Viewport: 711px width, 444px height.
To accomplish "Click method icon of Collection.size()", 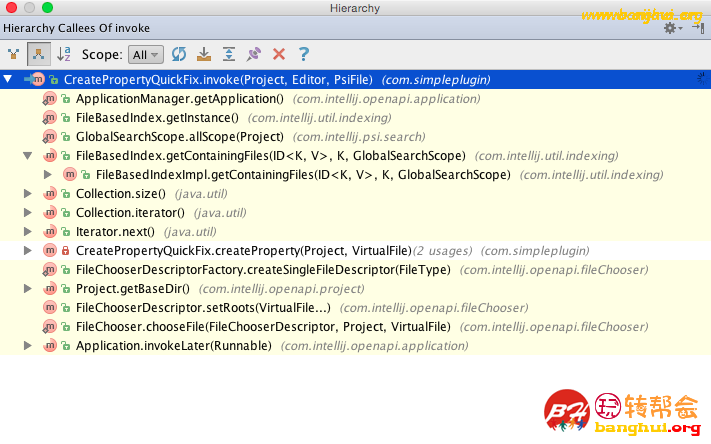I will pos(49,194).
